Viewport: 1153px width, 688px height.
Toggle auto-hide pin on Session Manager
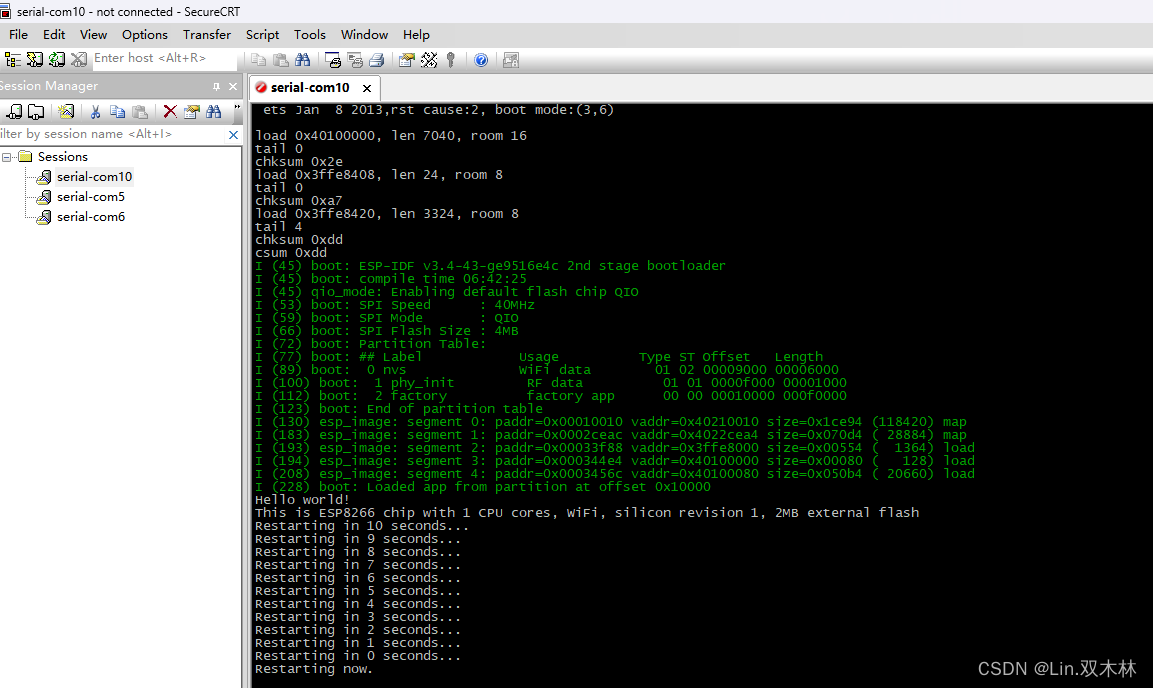click(x=216, y=86)
